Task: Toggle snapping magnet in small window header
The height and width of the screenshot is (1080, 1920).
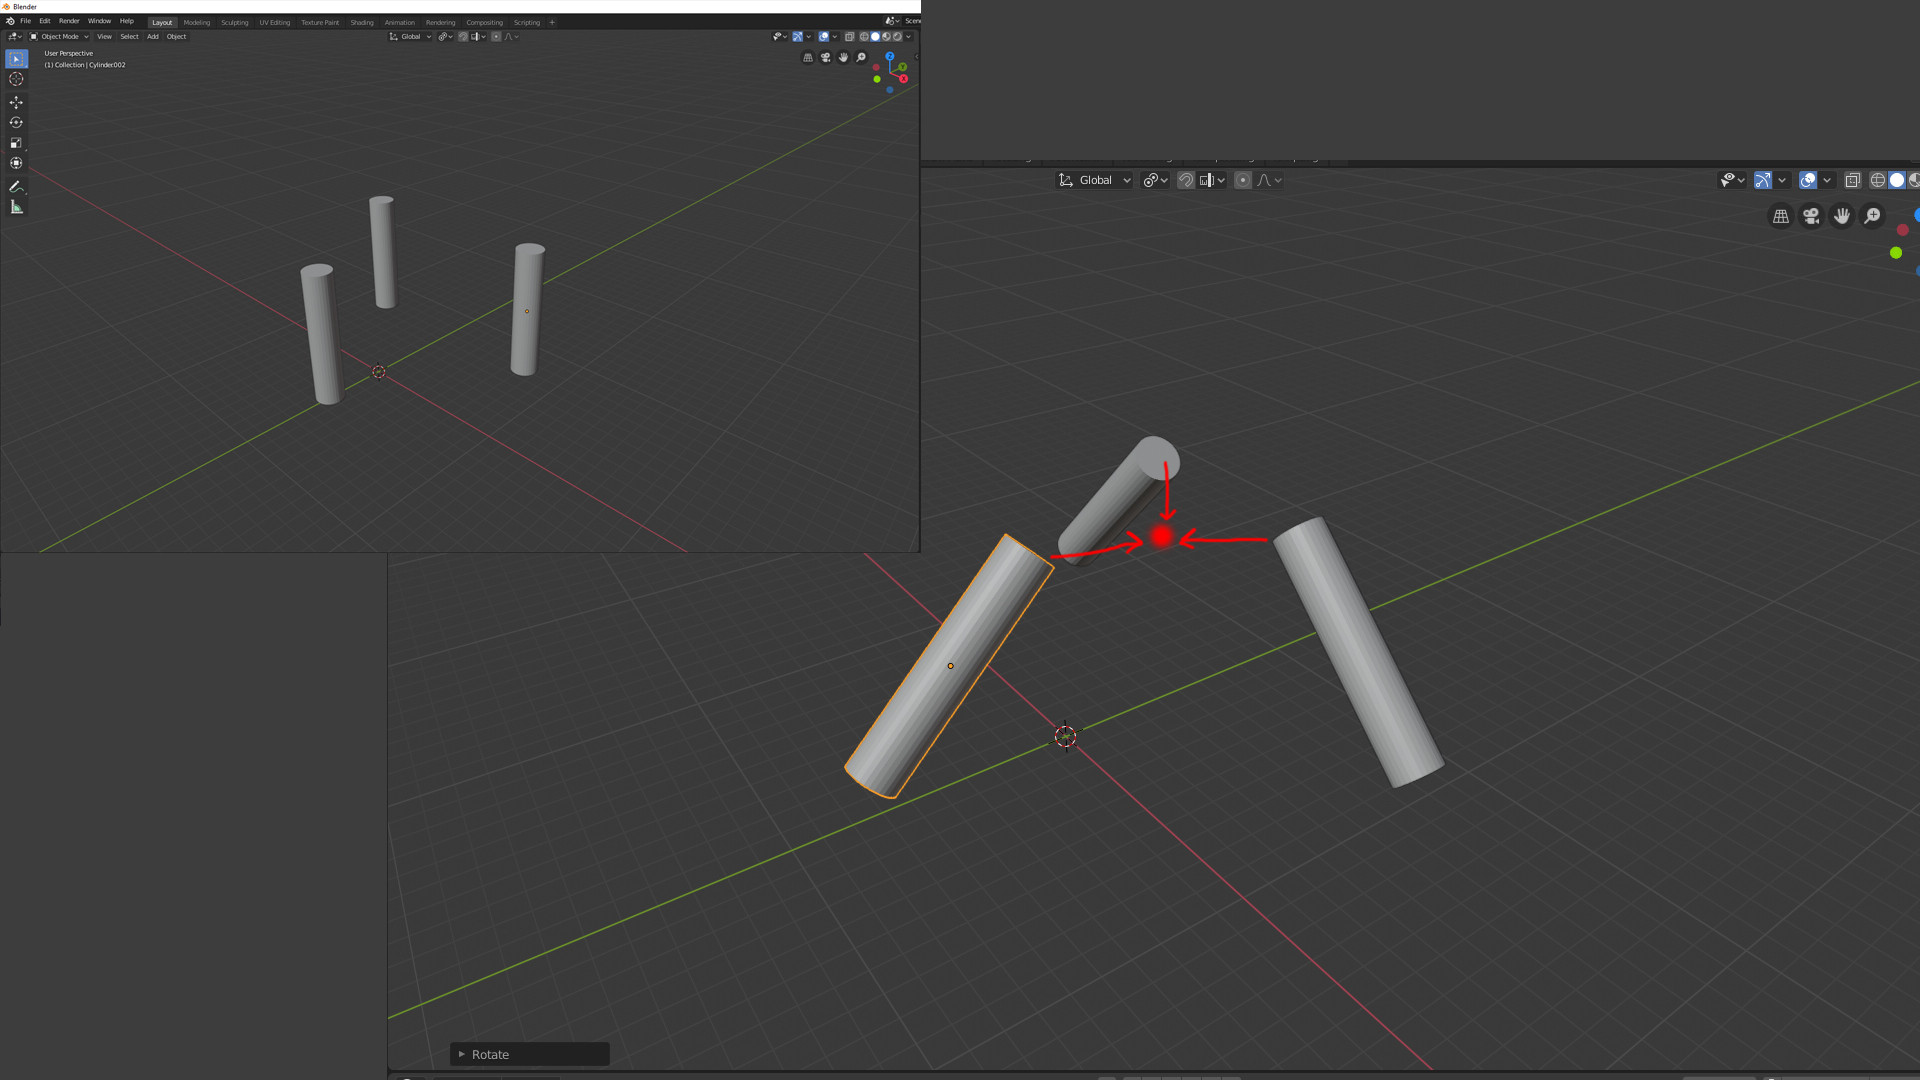Action: [x=463, y=36]
